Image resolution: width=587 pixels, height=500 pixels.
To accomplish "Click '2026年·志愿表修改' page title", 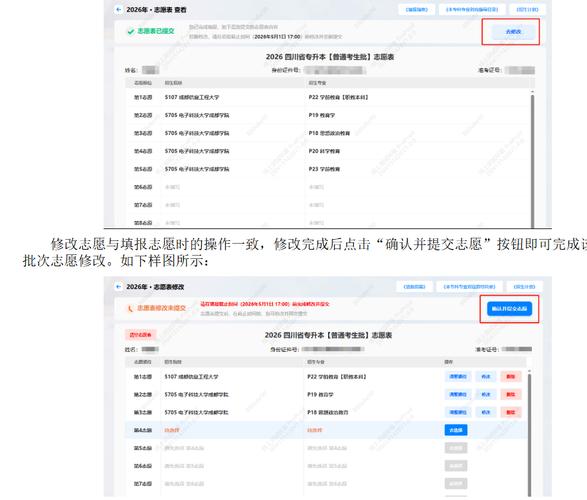I will click(x=155, y=287).
